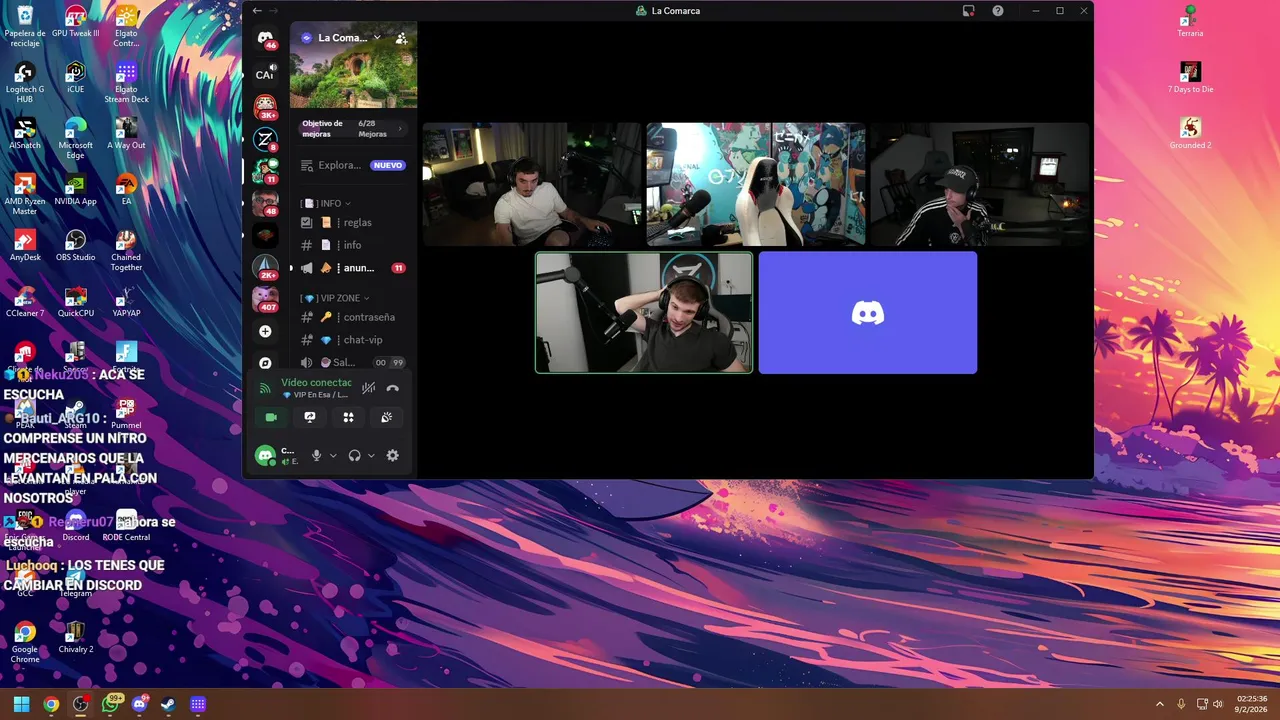The width and height of the screenshot is (1280, 720).
Task: Show hidden system tray icons chevron
Action: [1160, 704]
